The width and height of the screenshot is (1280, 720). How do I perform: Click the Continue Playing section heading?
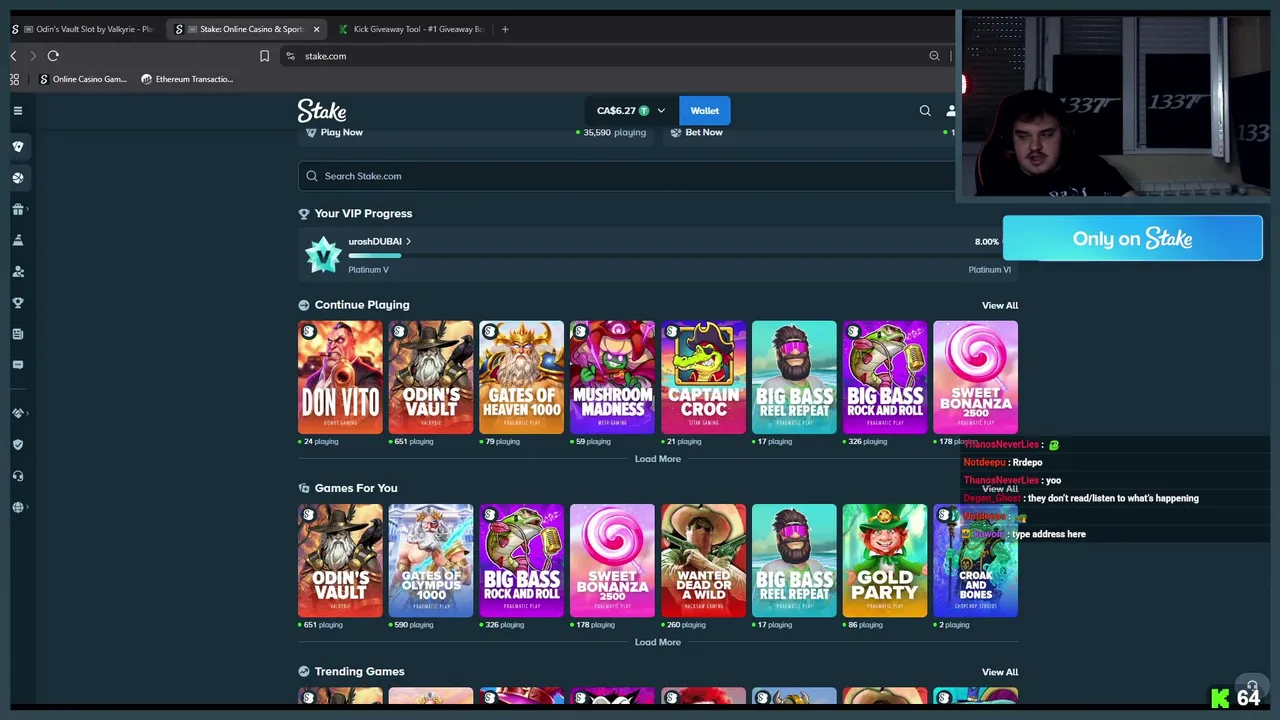[362, 305]
